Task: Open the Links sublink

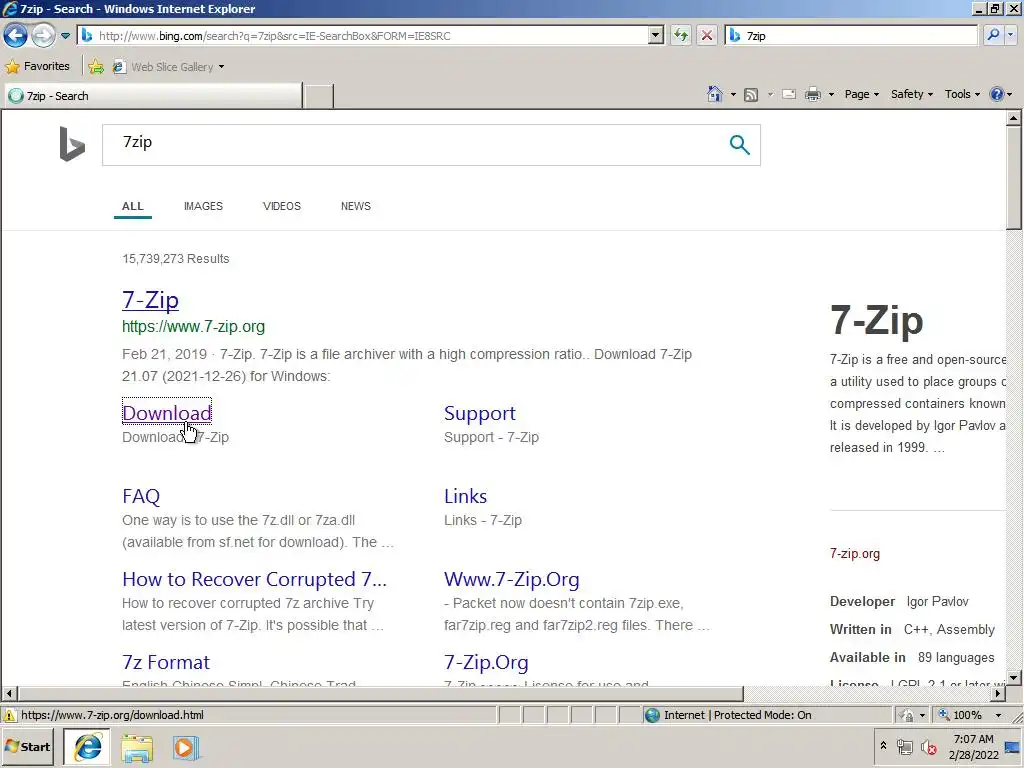Action: click(465, 496)
